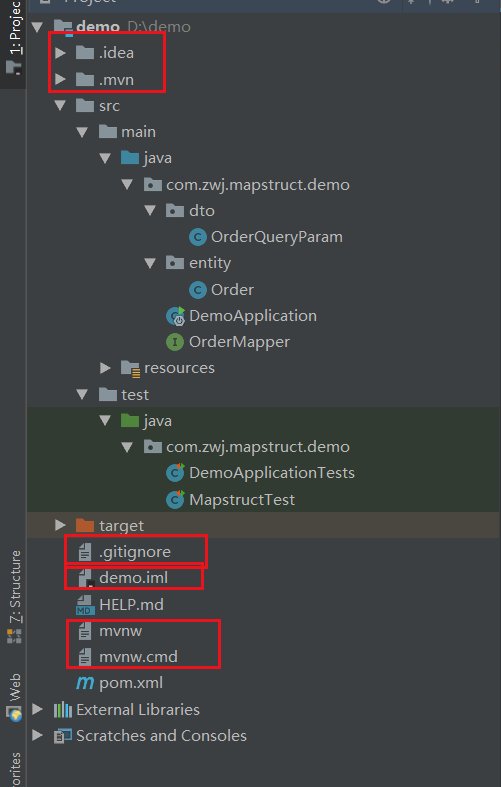
Task: Open the 7: Structure tool window tab
Action: pyautogui.click(x=15, y=597)
